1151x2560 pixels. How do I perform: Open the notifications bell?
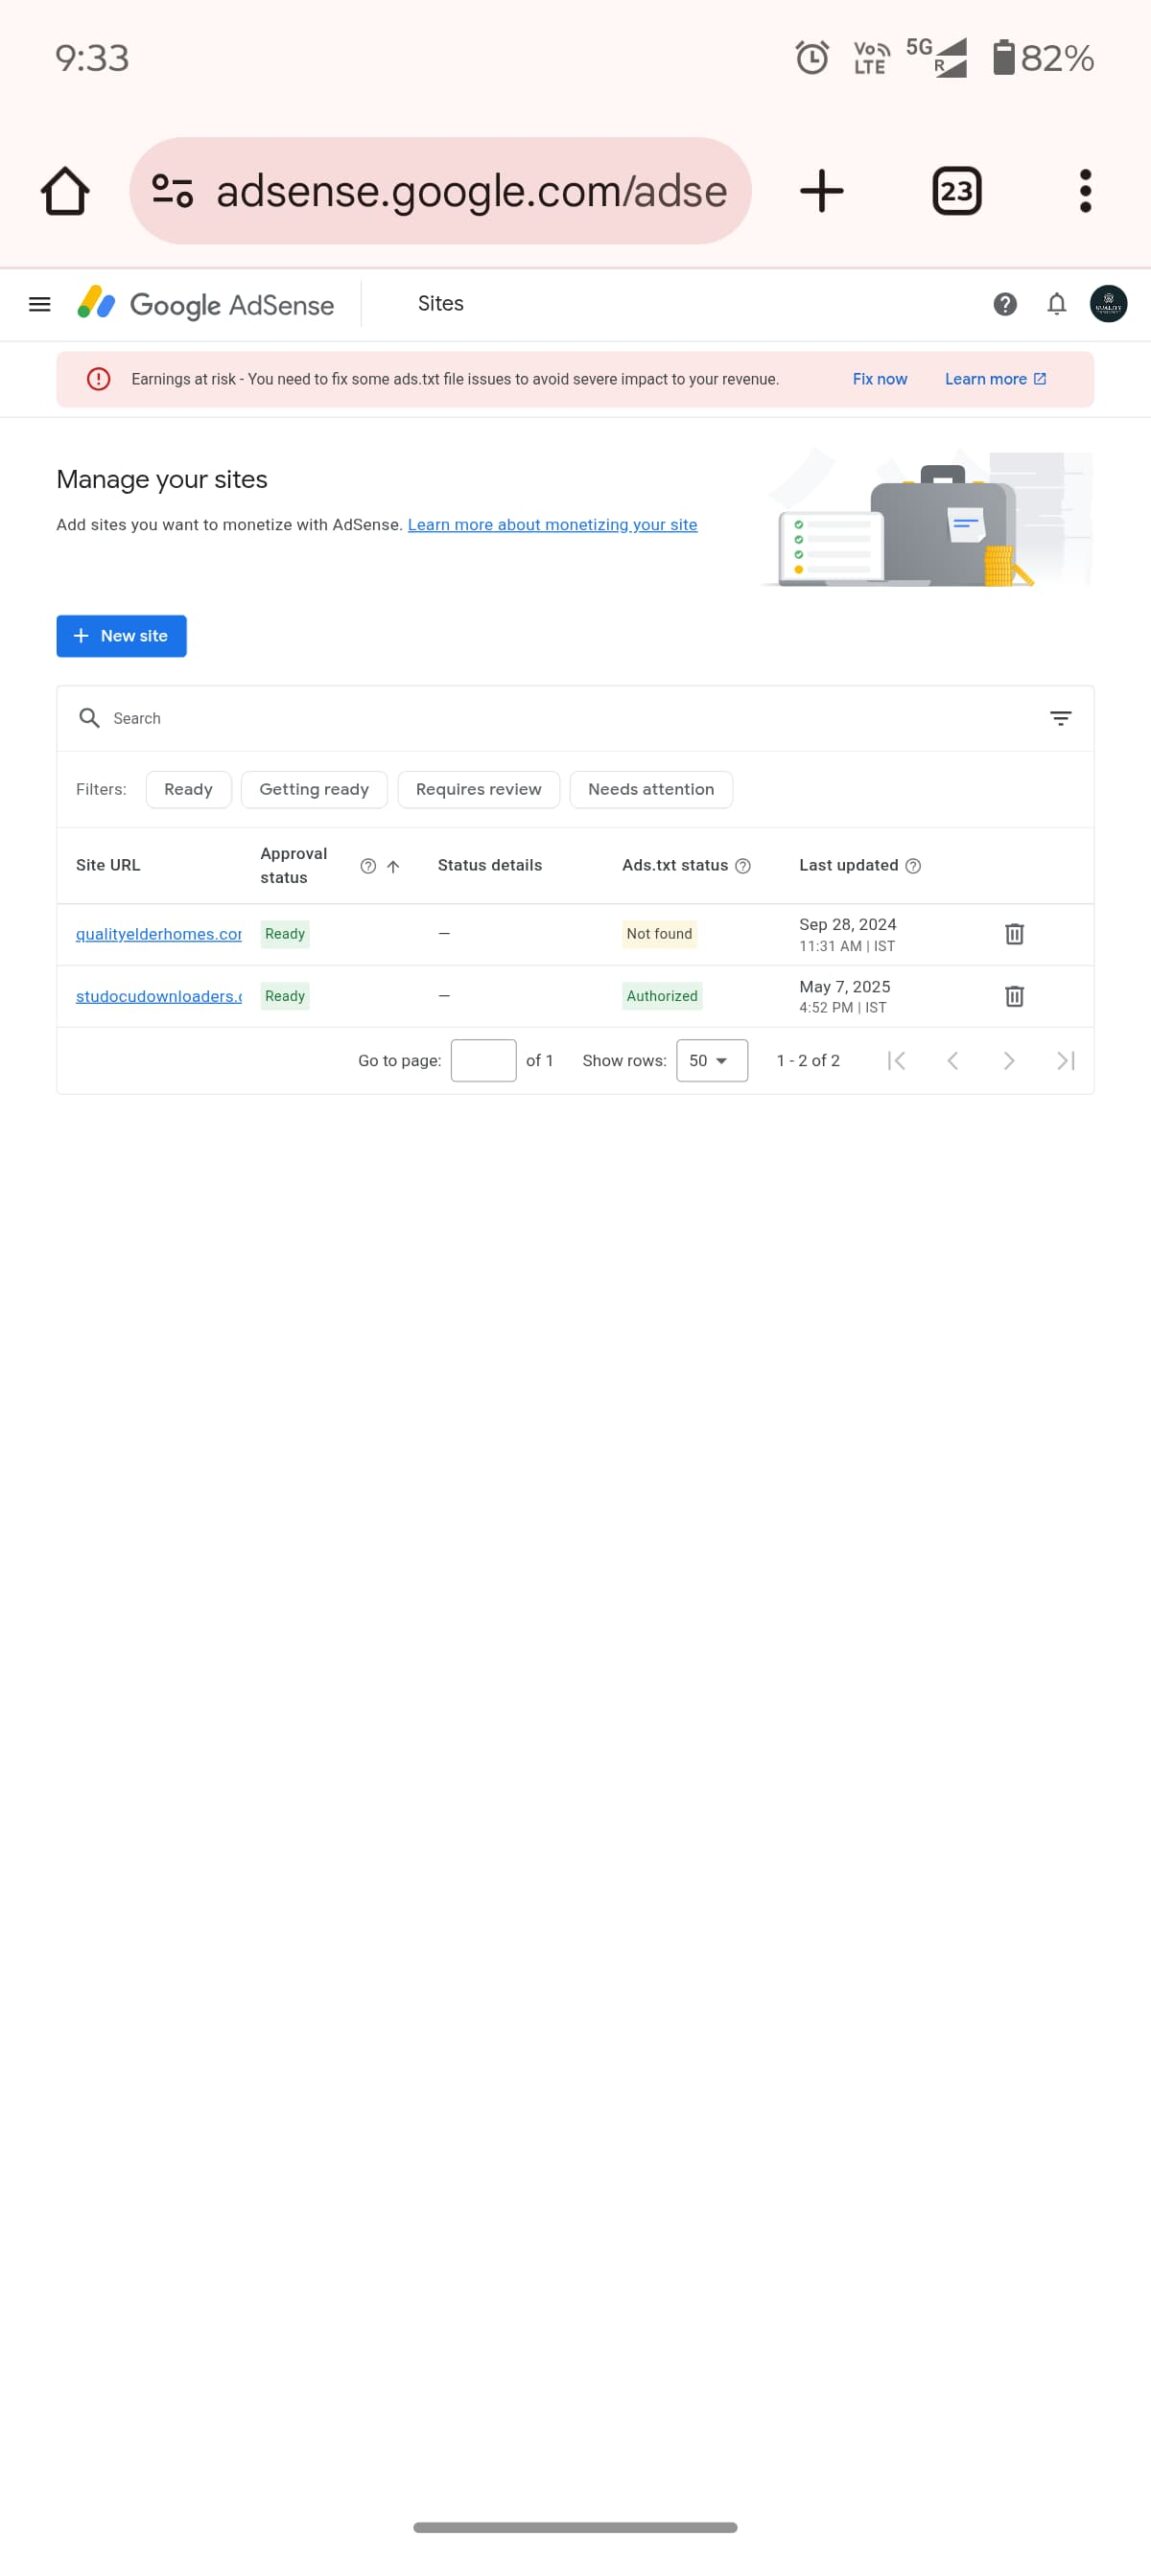[1056, 304]
